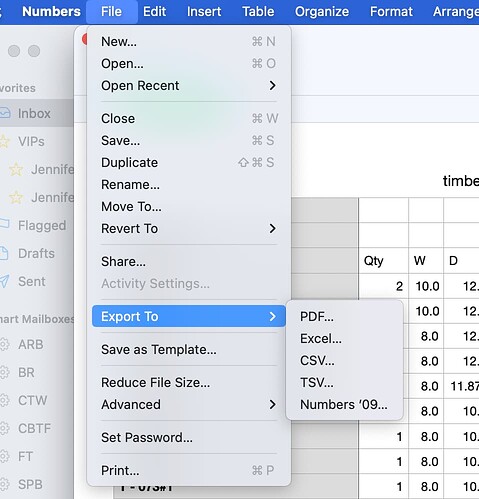Viewport: 479px width, 499px height.
Task: Open the Table menu
Action: coord(258,12)
